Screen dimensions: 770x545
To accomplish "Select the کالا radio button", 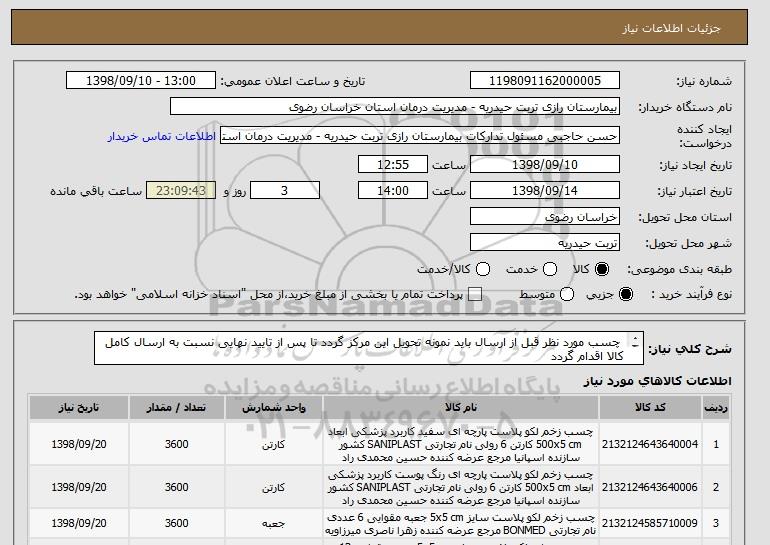I will (602, 269).
